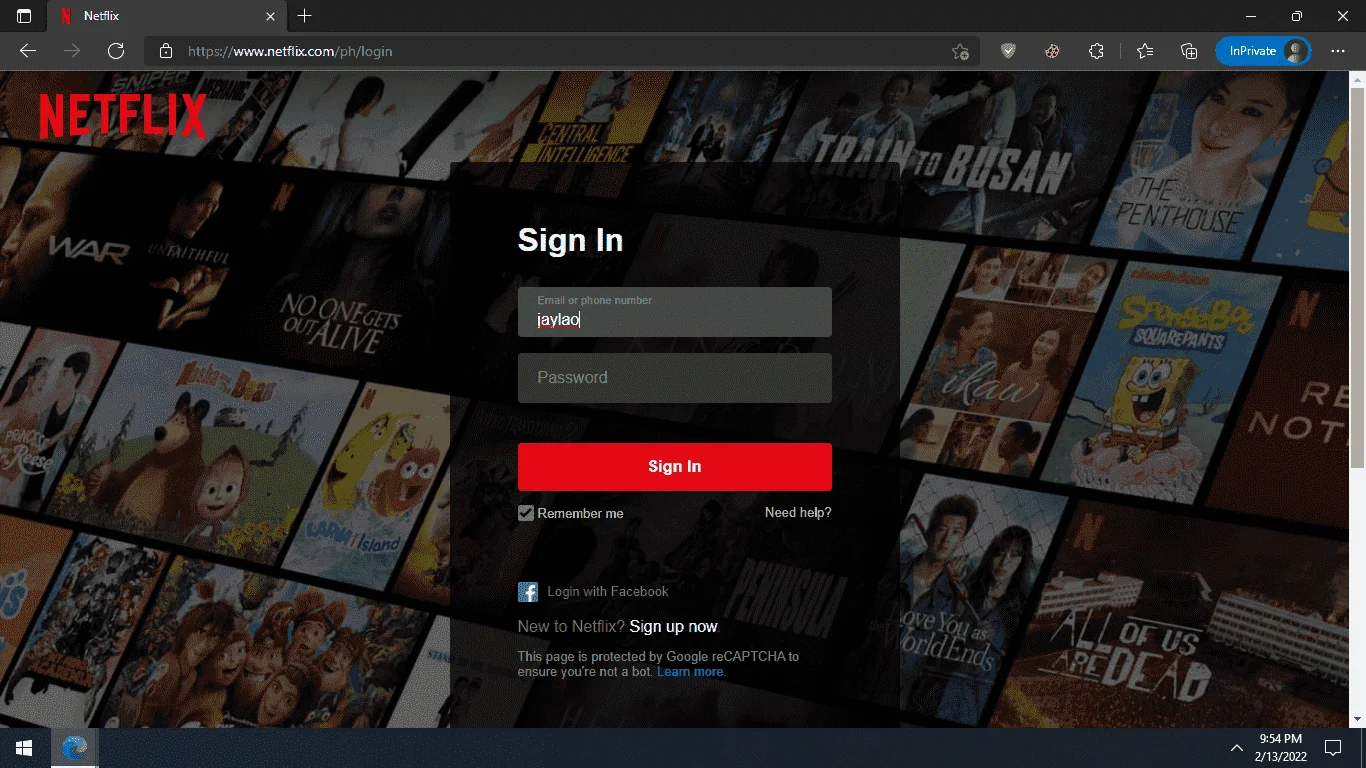Image resolution: width=1366 pixels, height=768 pixels.
Task: Refresh the Netflix login page
Action: pyautogui.click(x=116, y=51)
